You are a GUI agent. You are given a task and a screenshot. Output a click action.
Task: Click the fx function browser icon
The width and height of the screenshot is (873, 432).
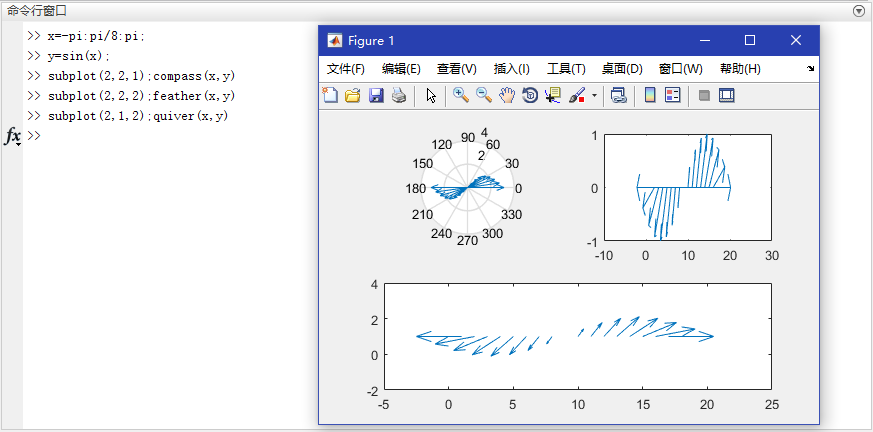tap(13, 136)
